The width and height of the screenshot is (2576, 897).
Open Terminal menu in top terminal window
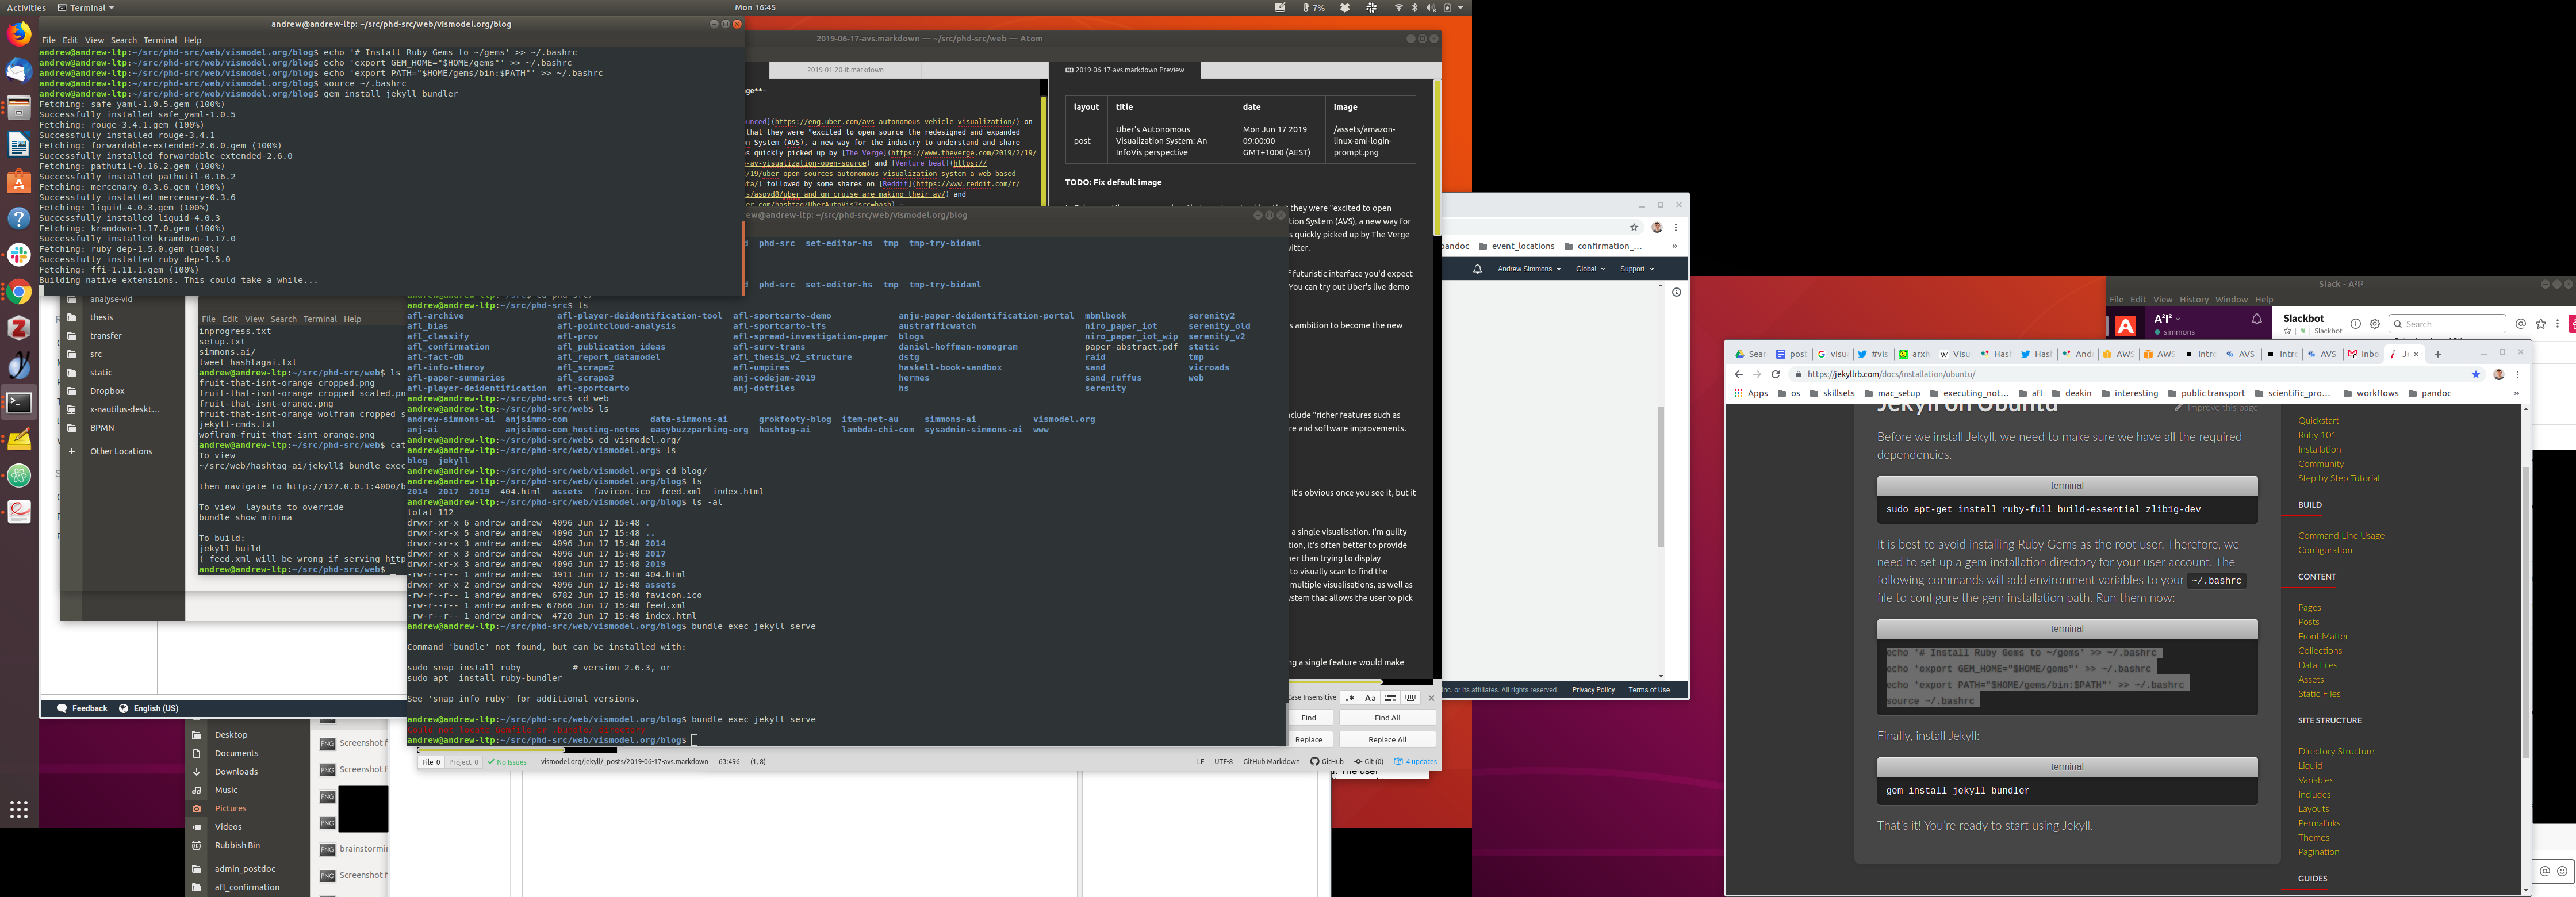pos(160,41)
